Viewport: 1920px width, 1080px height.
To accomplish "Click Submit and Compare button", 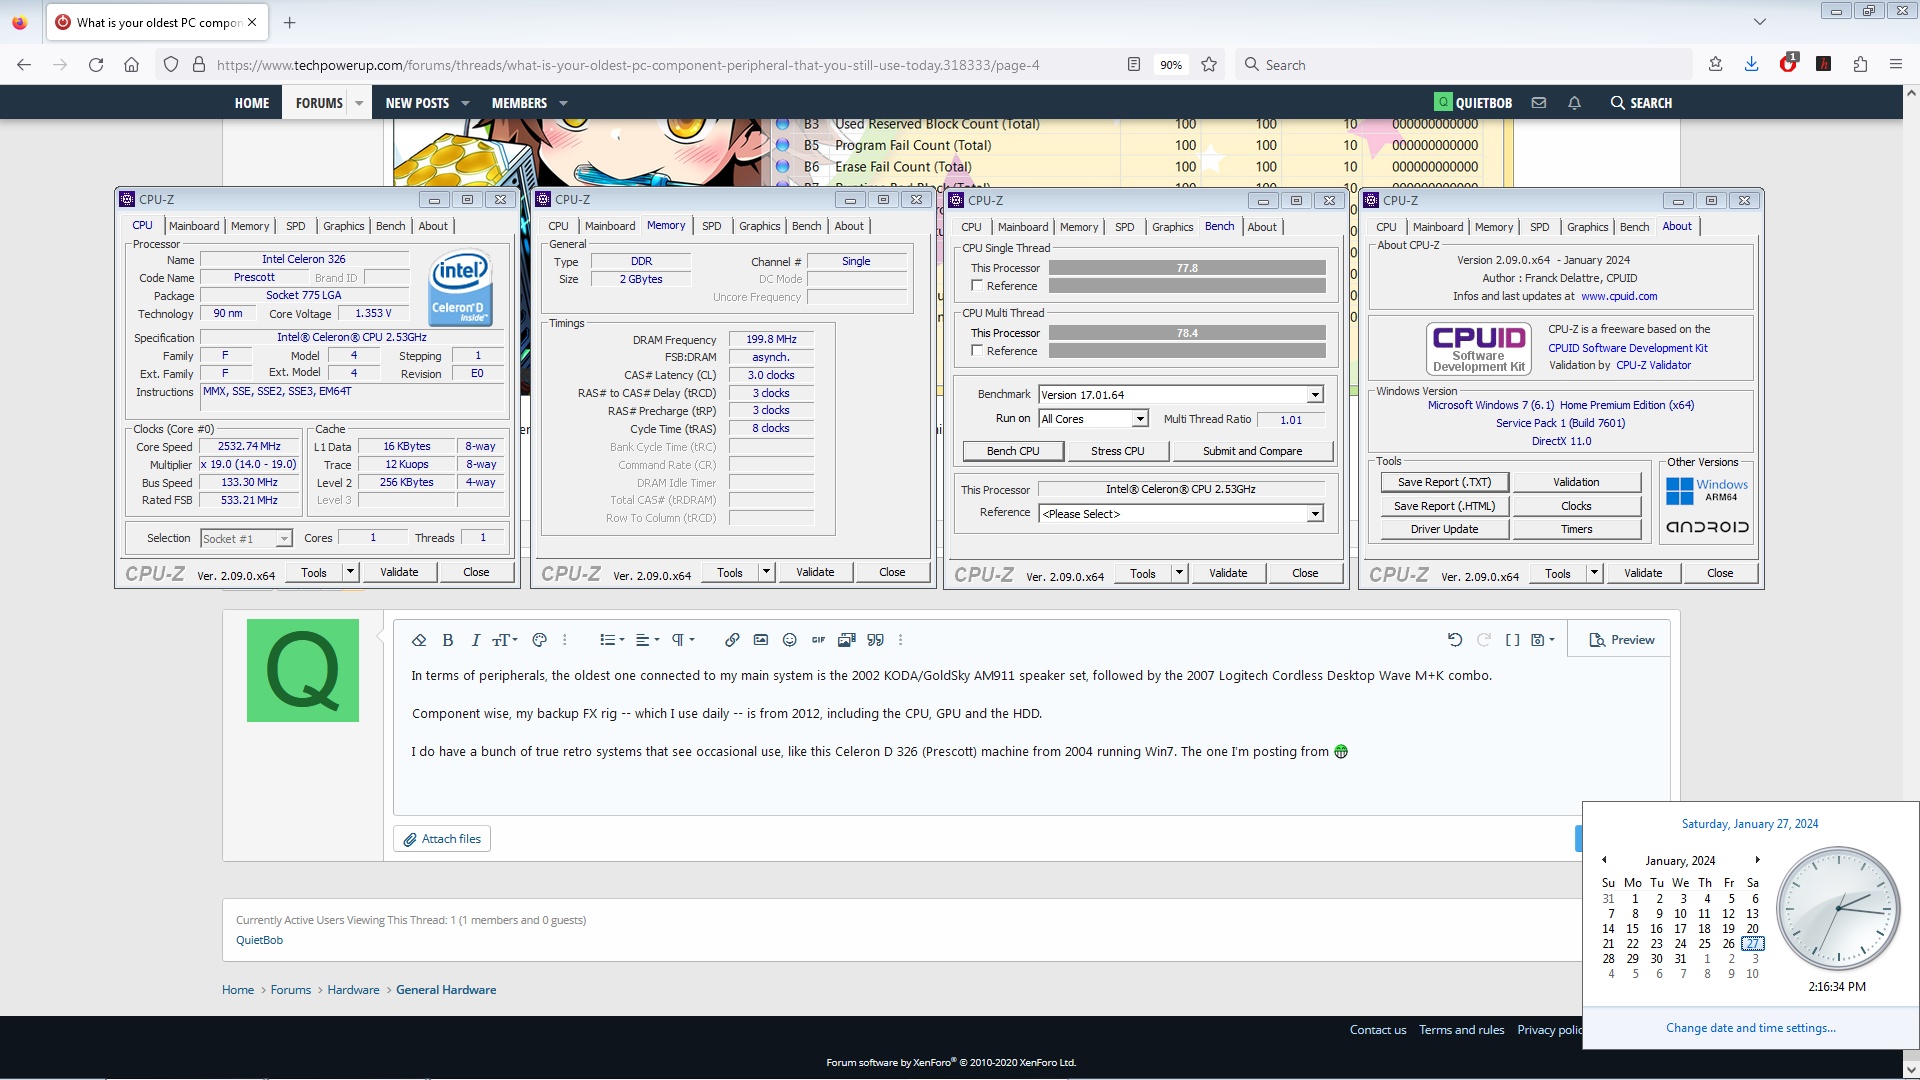I will 1252,451.
